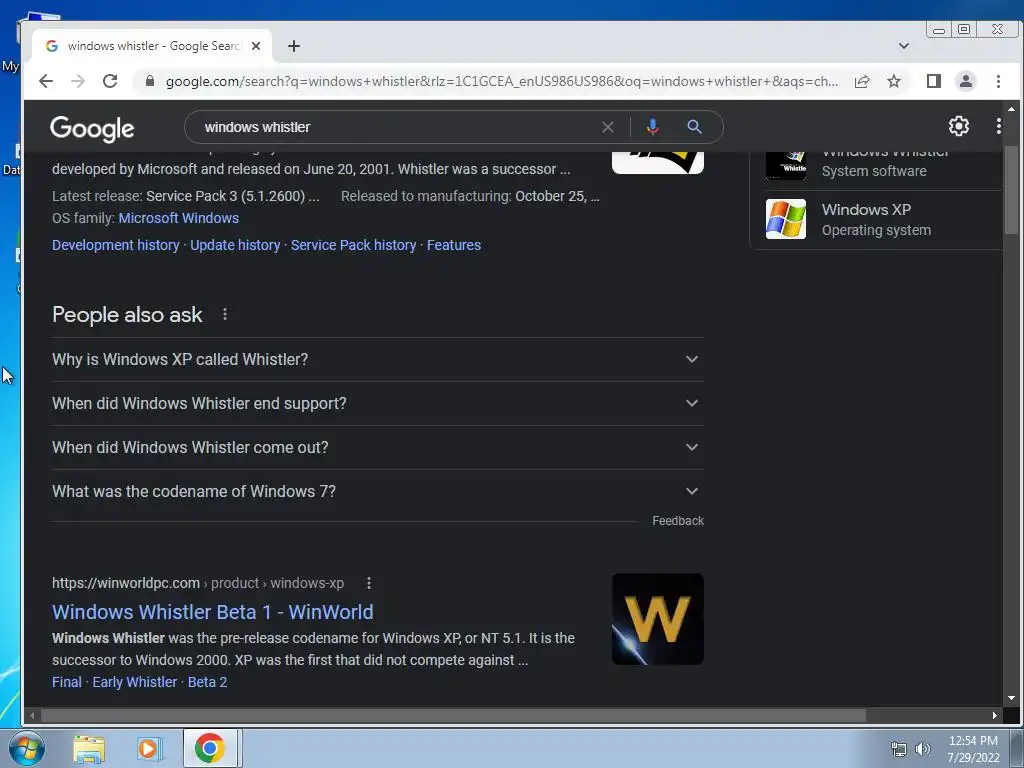Clear the search box text
The width and height of the screenshot is (1024, 768).
pos(608,127)
